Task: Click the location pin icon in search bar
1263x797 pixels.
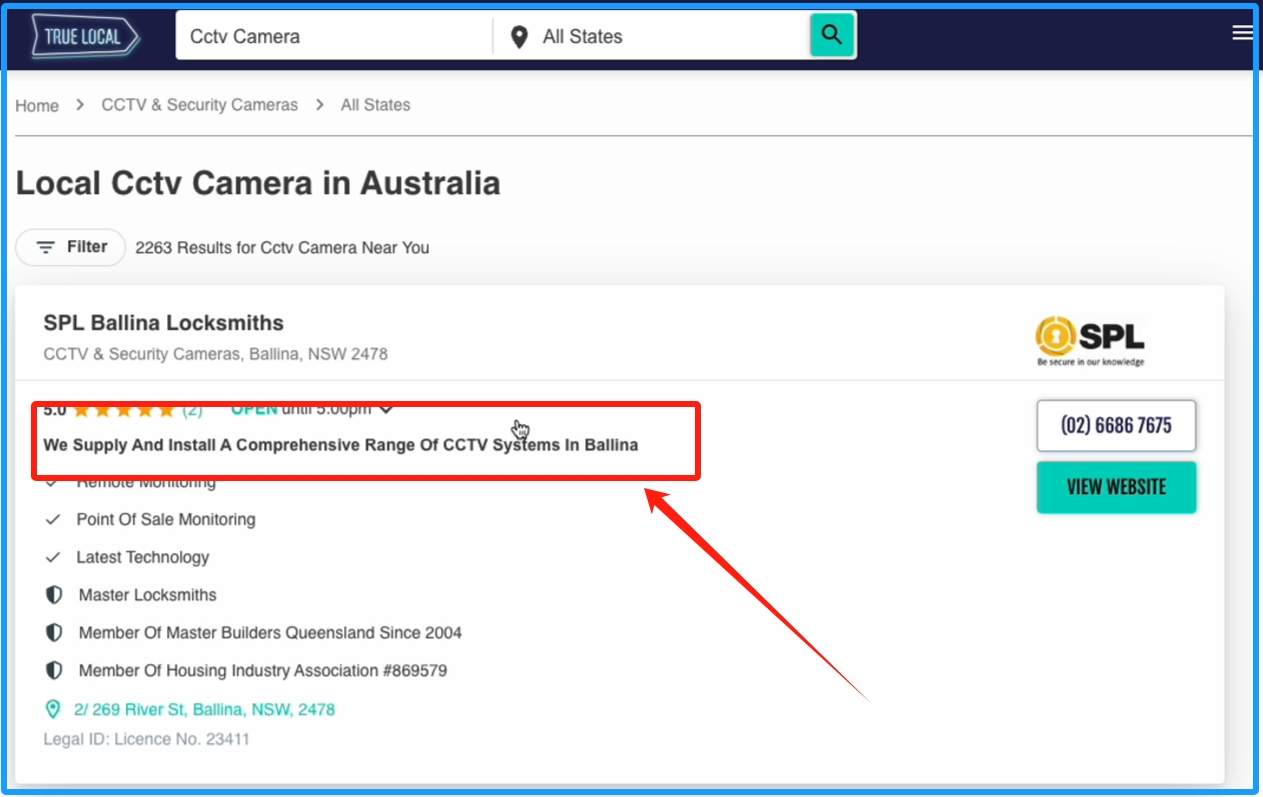Action: [x=519, y=37]
